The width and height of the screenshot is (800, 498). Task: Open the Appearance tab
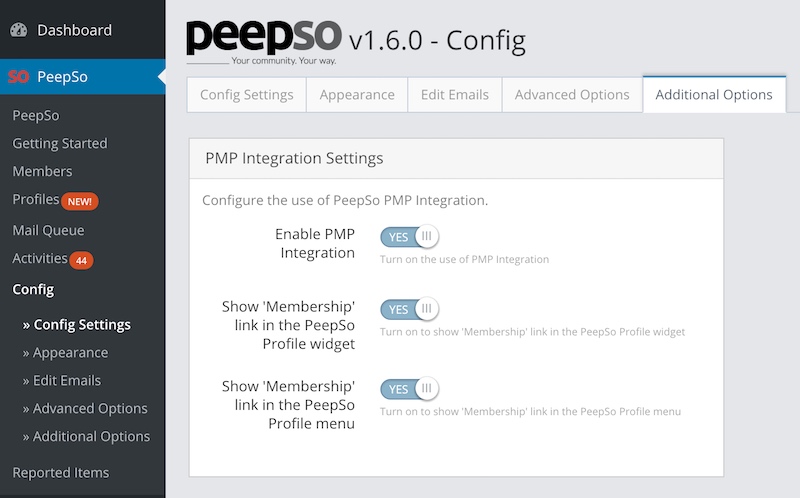[357, 95]
